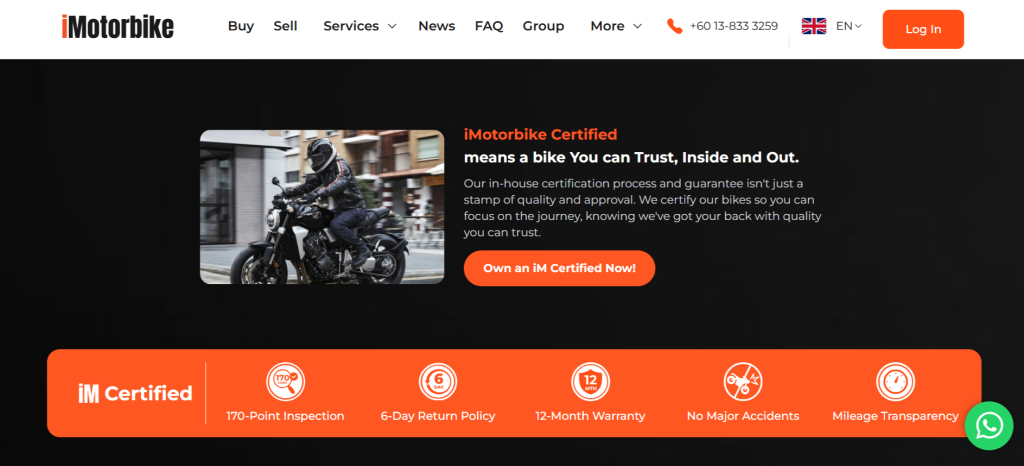Click the 12-Month Warranty shield icon
This screenshot has width=1024, height=466.
590,382
